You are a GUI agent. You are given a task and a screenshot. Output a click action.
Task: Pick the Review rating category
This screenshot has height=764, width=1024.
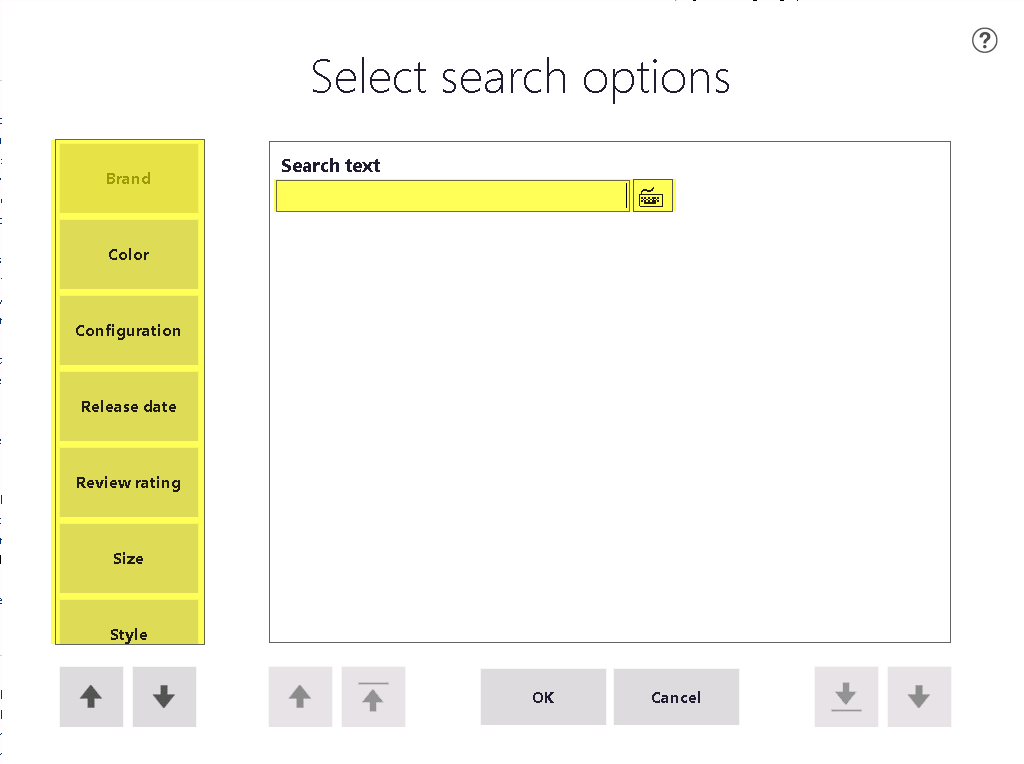click(129, 483)
